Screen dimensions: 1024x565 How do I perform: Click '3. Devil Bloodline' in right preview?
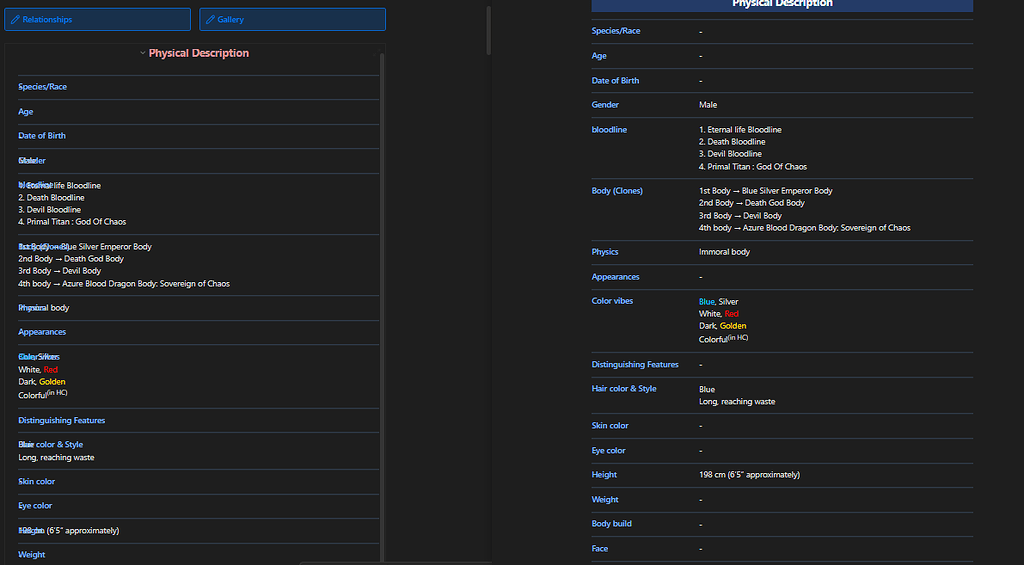[x=730, y=154]
